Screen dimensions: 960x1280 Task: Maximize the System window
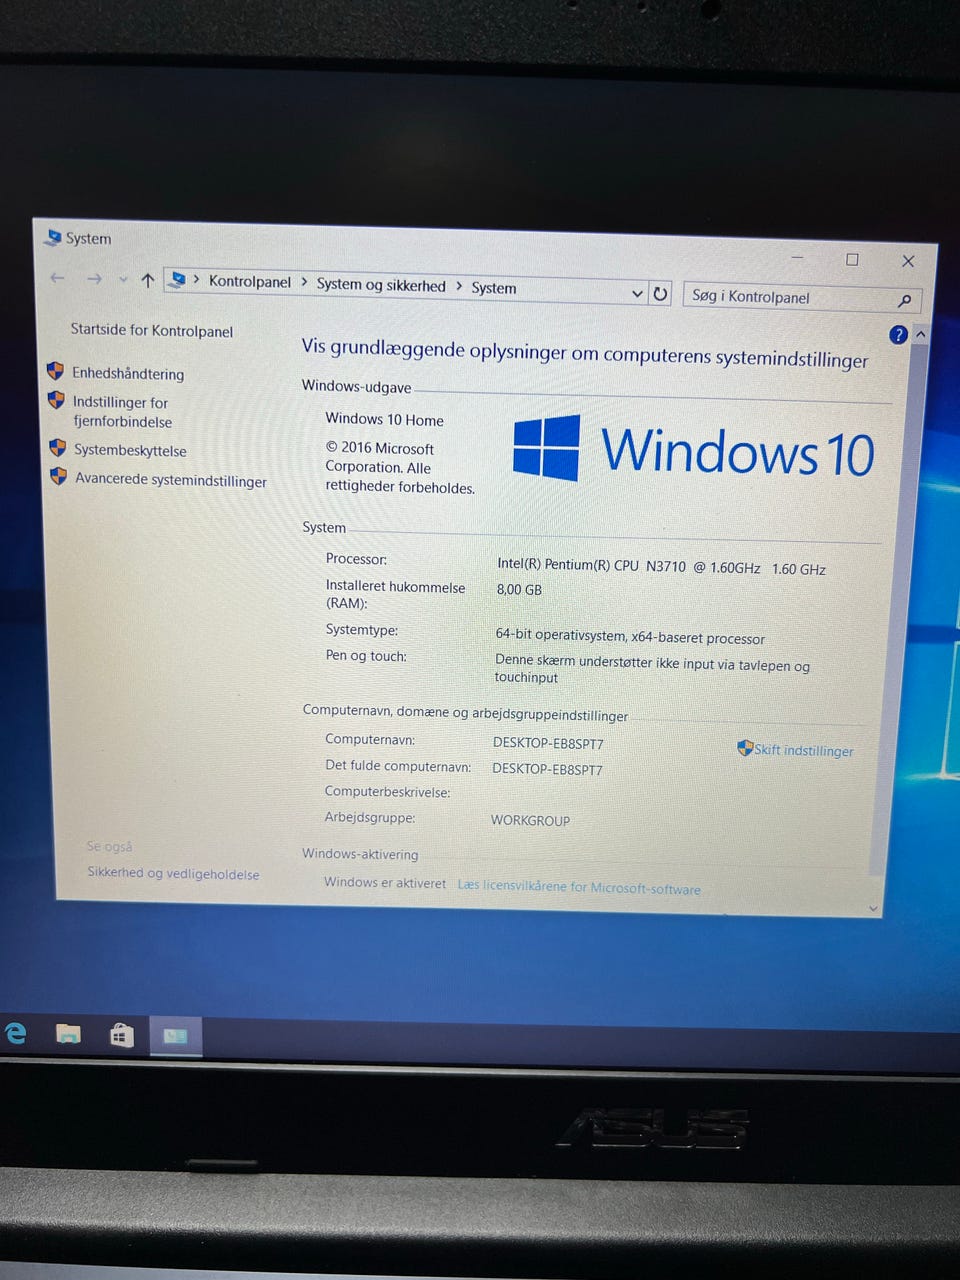[x=852, y=260]
